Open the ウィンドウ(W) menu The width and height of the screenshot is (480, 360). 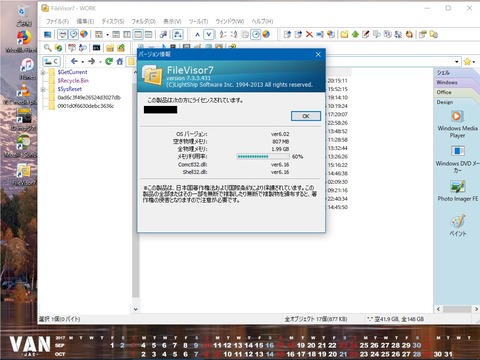(230, 21)
